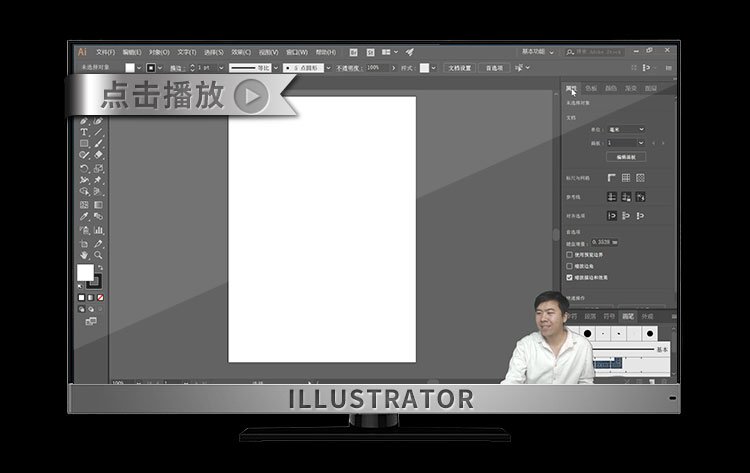Image resolution: width=750 pixels, height=473 pixels.
Task: Select the Curvature tool
Action: pyautogui.click(x=99, y=121)
